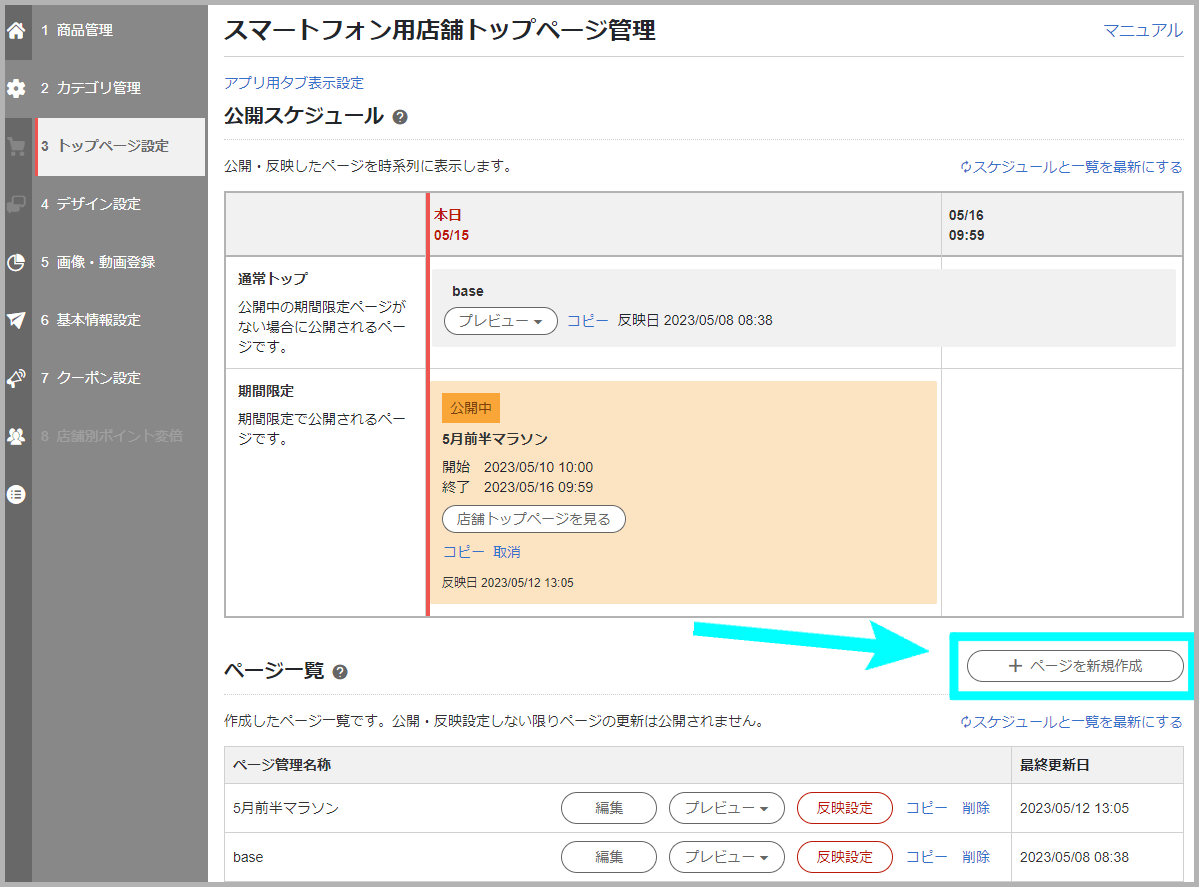Screen dimensions: 1199x887
Task: Click 取消 link in 5月前半マラソン card
Action: click(506, 552)
